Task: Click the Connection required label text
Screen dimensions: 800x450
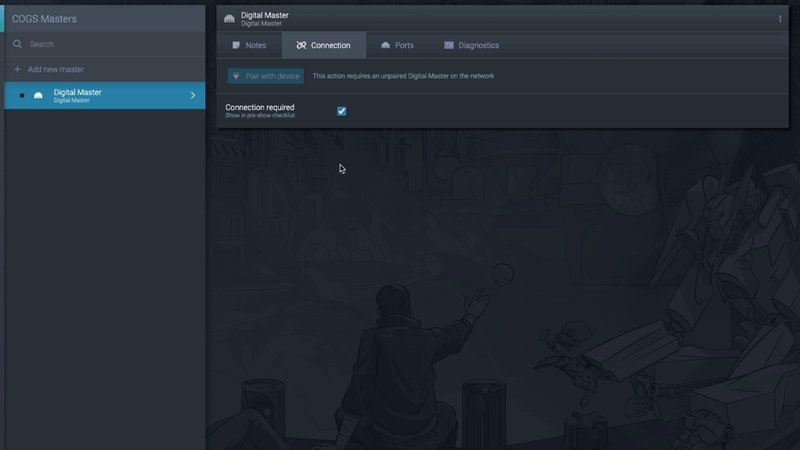Action: [260, 107]
